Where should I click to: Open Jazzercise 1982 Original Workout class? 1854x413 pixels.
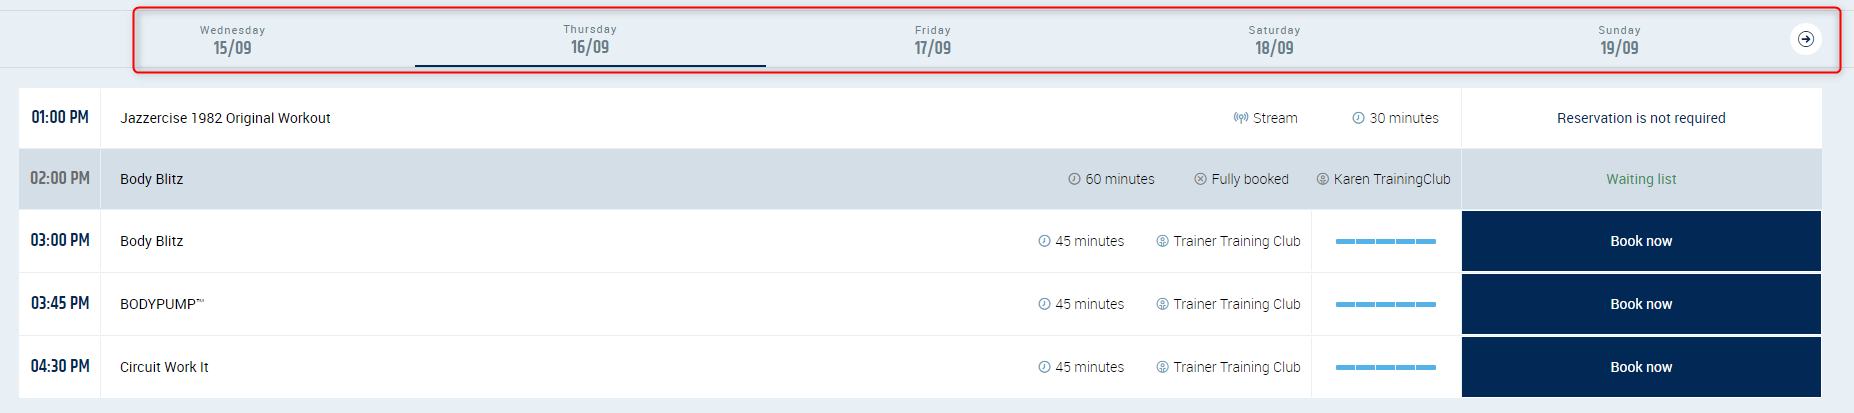225,118
